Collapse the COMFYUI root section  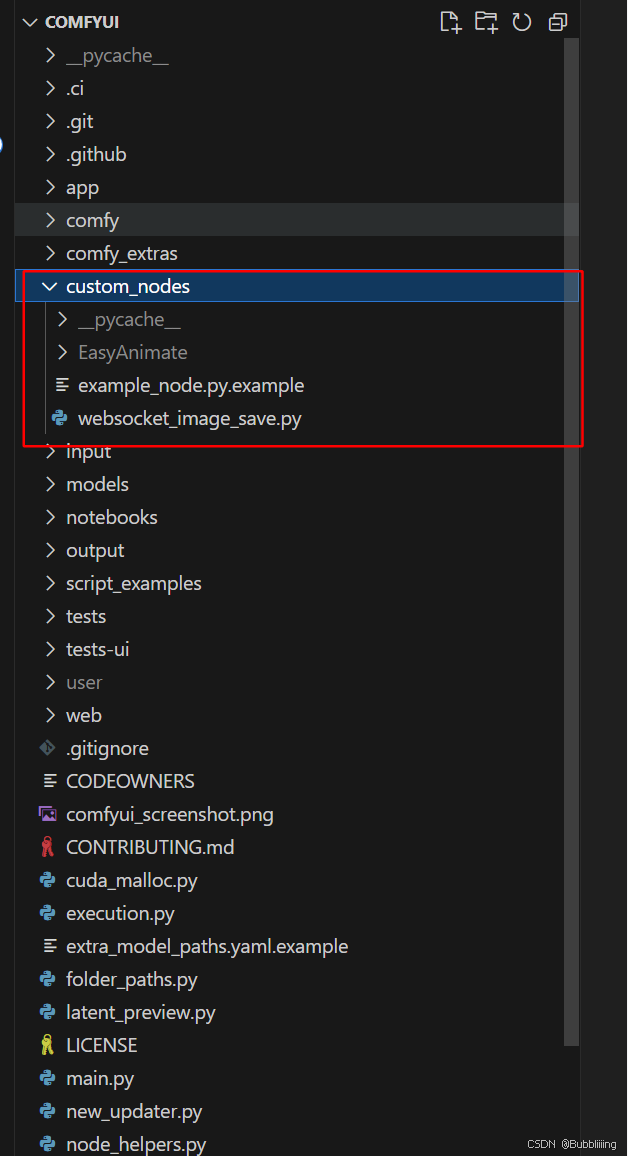(29, 22)
